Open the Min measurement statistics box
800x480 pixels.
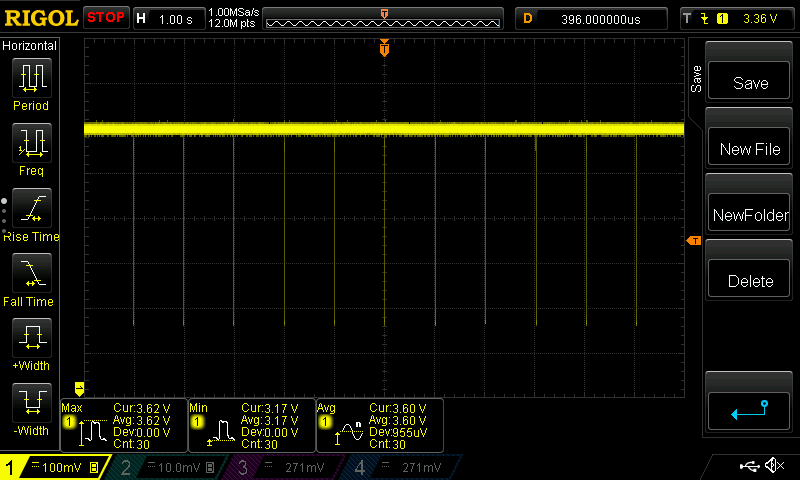point(252,425)
